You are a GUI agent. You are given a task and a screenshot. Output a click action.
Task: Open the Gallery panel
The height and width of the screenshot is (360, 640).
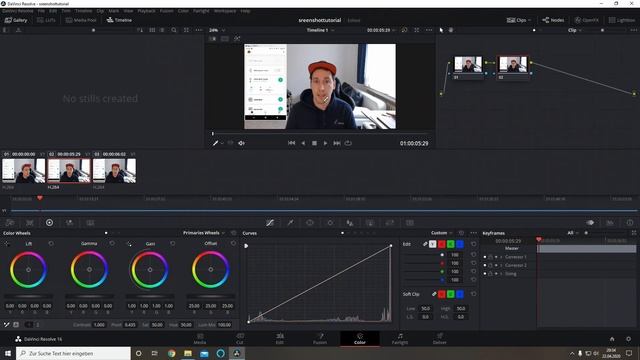[16, 20]
